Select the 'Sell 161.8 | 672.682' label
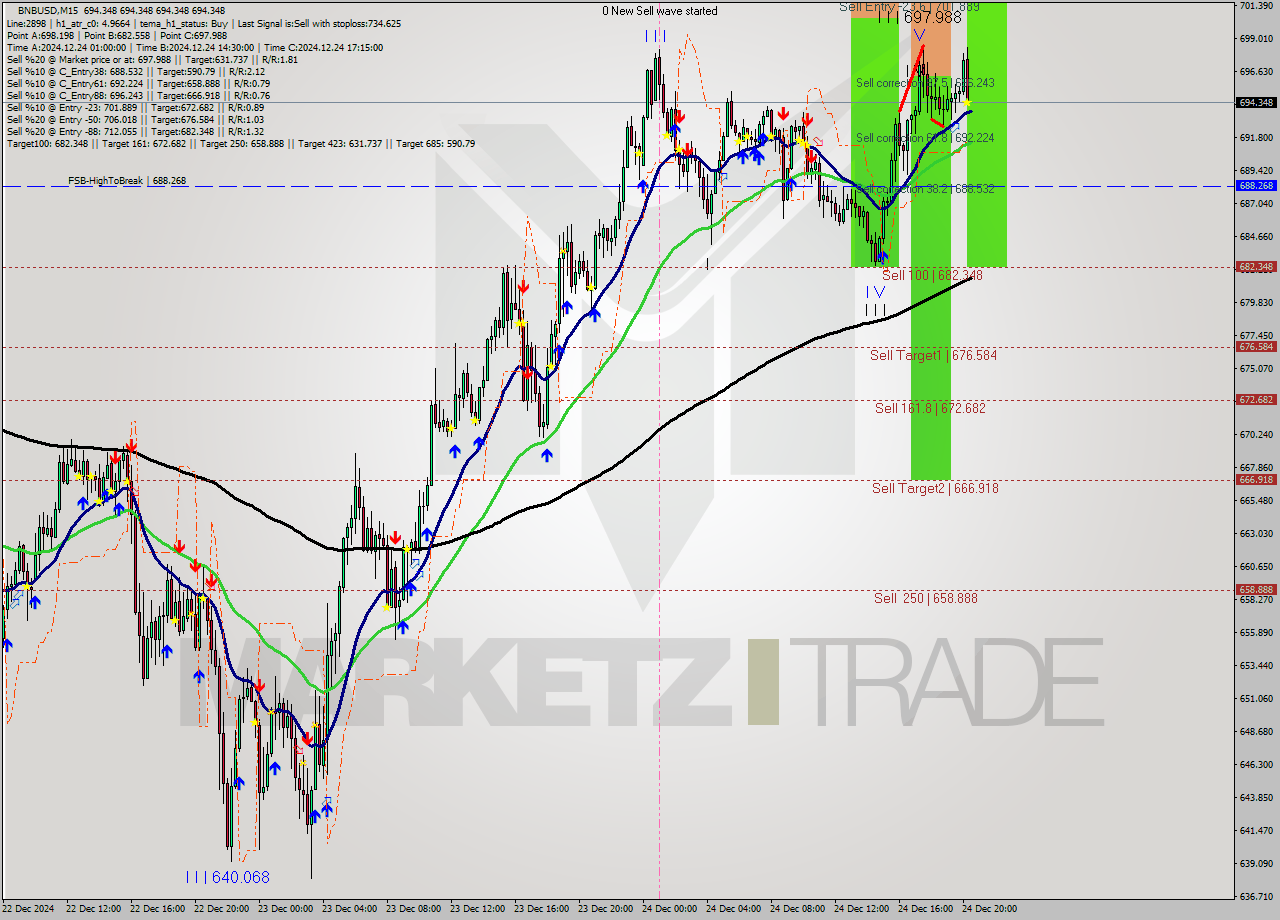 [x=930, y=408]
